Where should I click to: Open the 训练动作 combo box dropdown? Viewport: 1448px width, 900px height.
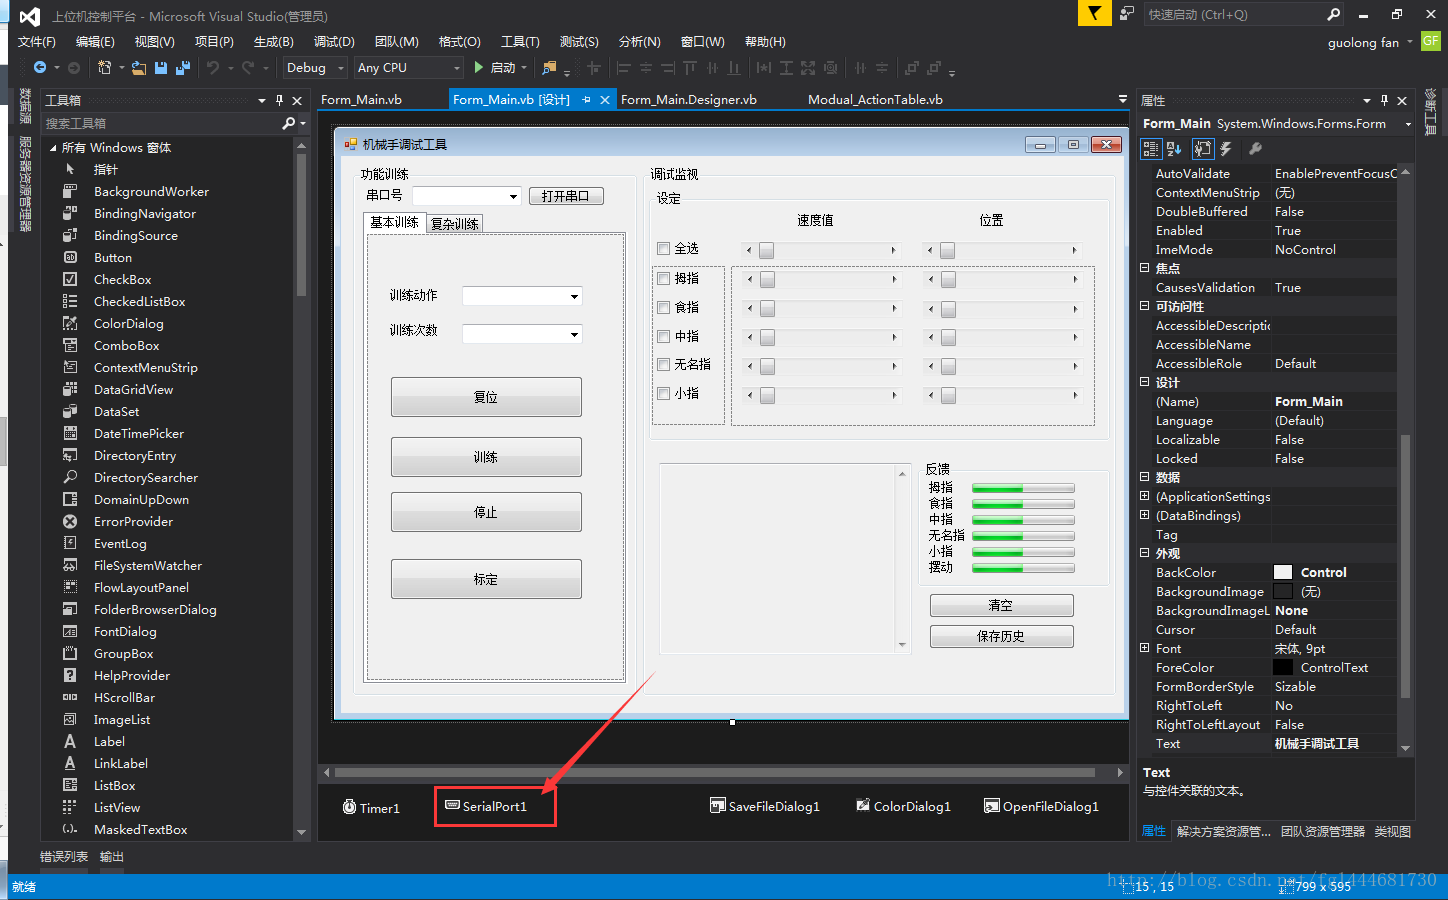(x=574, y=296)
